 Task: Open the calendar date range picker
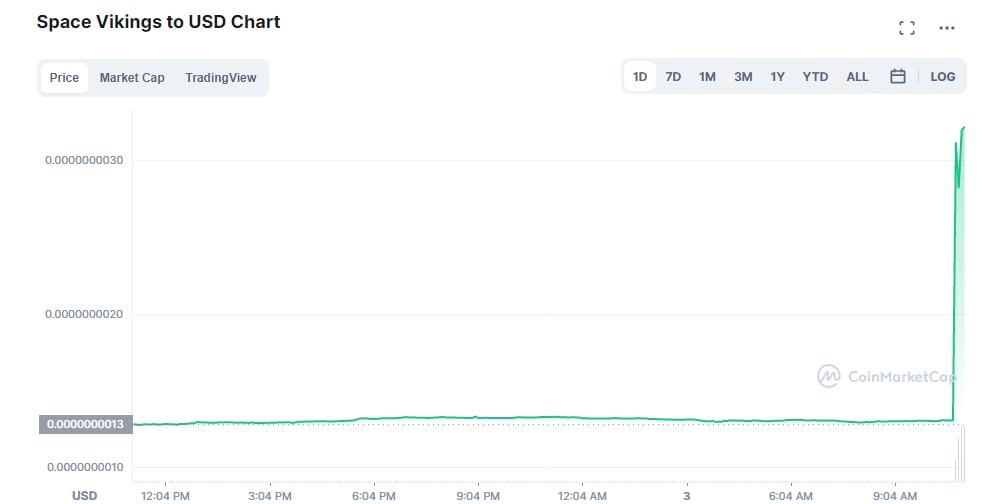point(897,76)
